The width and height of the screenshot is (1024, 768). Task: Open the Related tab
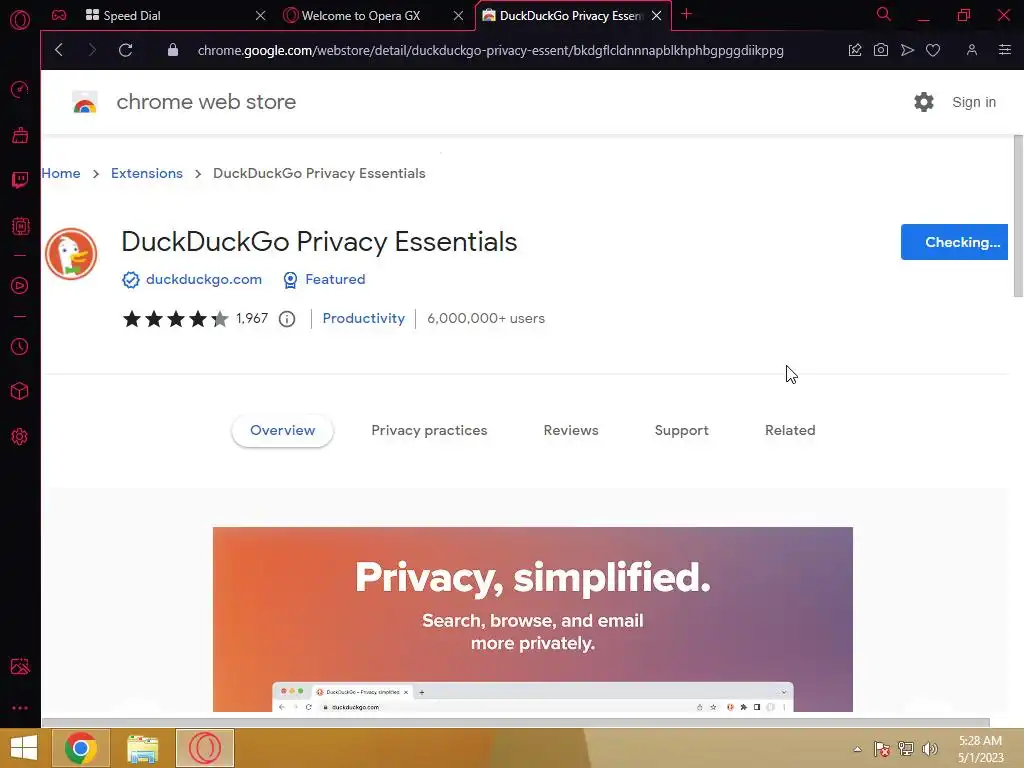790,430
